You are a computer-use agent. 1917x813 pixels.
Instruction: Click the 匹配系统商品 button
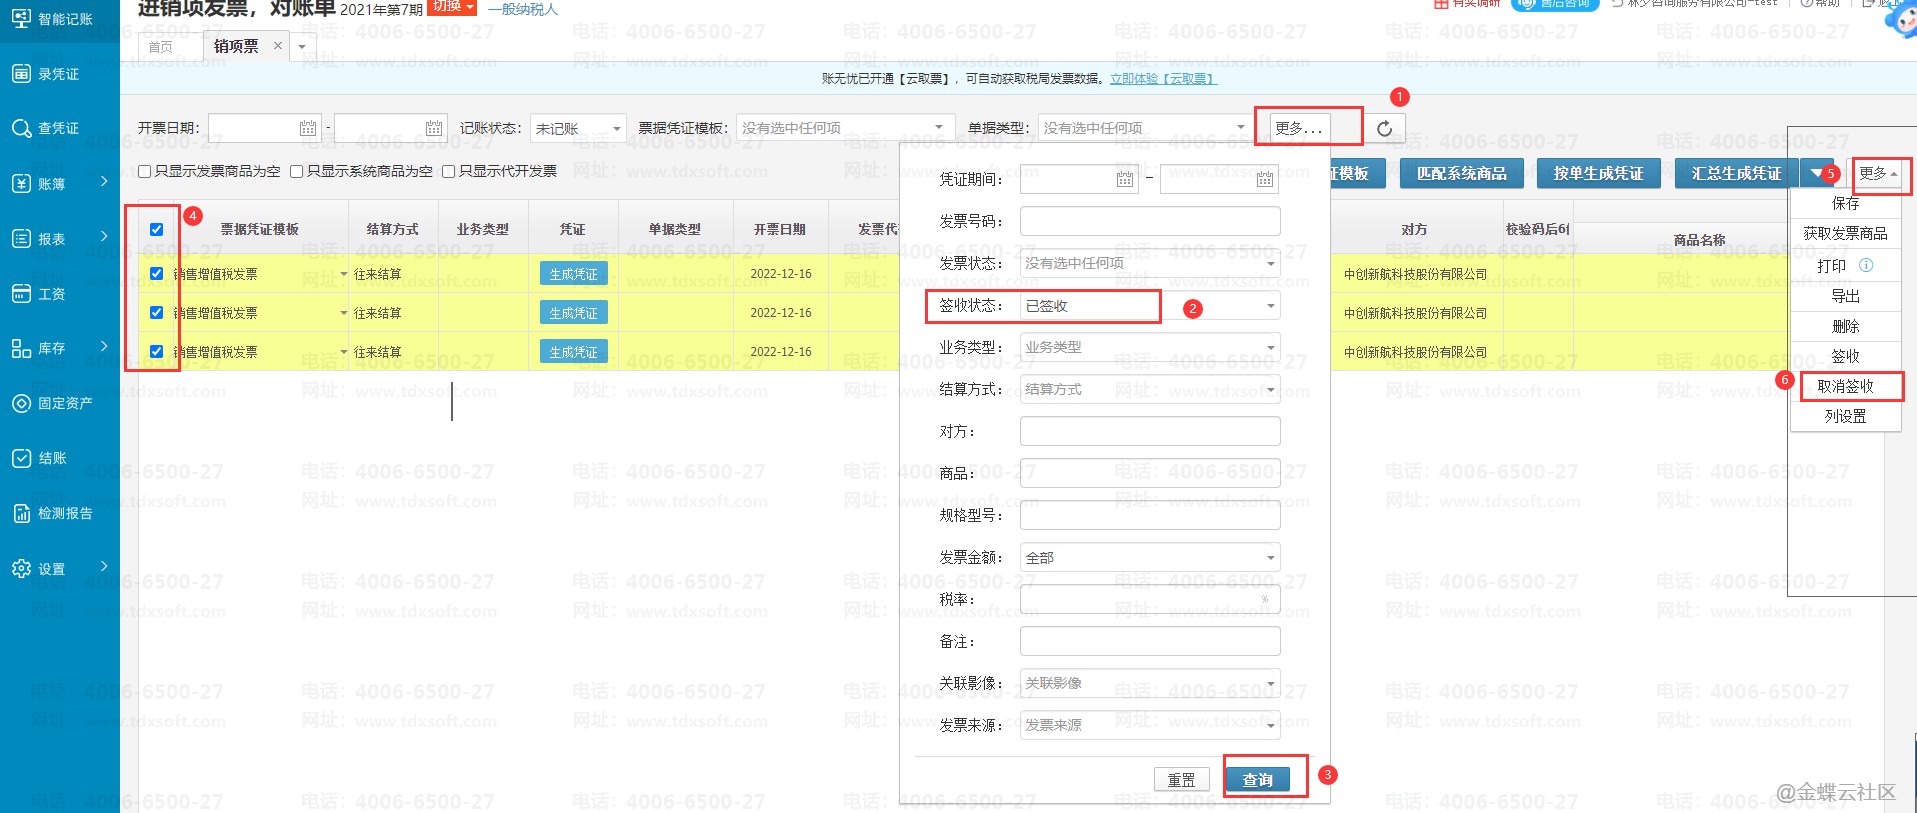1461,174
